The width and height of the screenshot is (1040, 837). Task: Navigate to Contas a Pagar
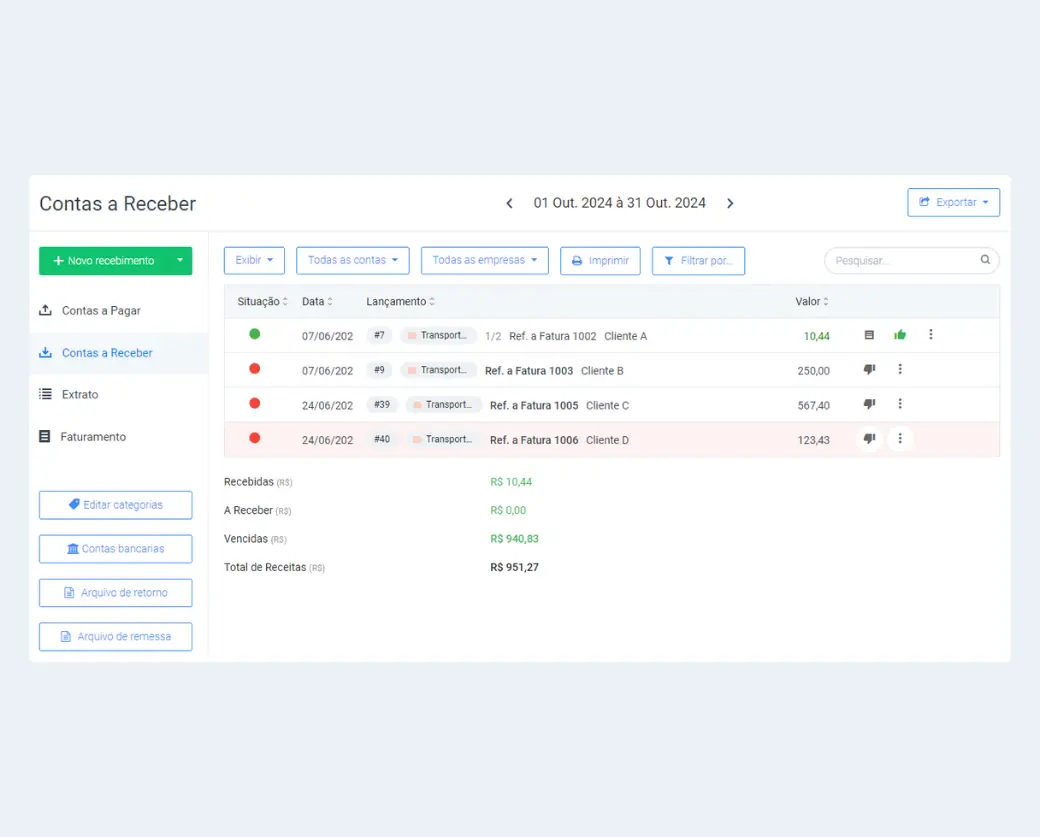click(x=101, y=311)
